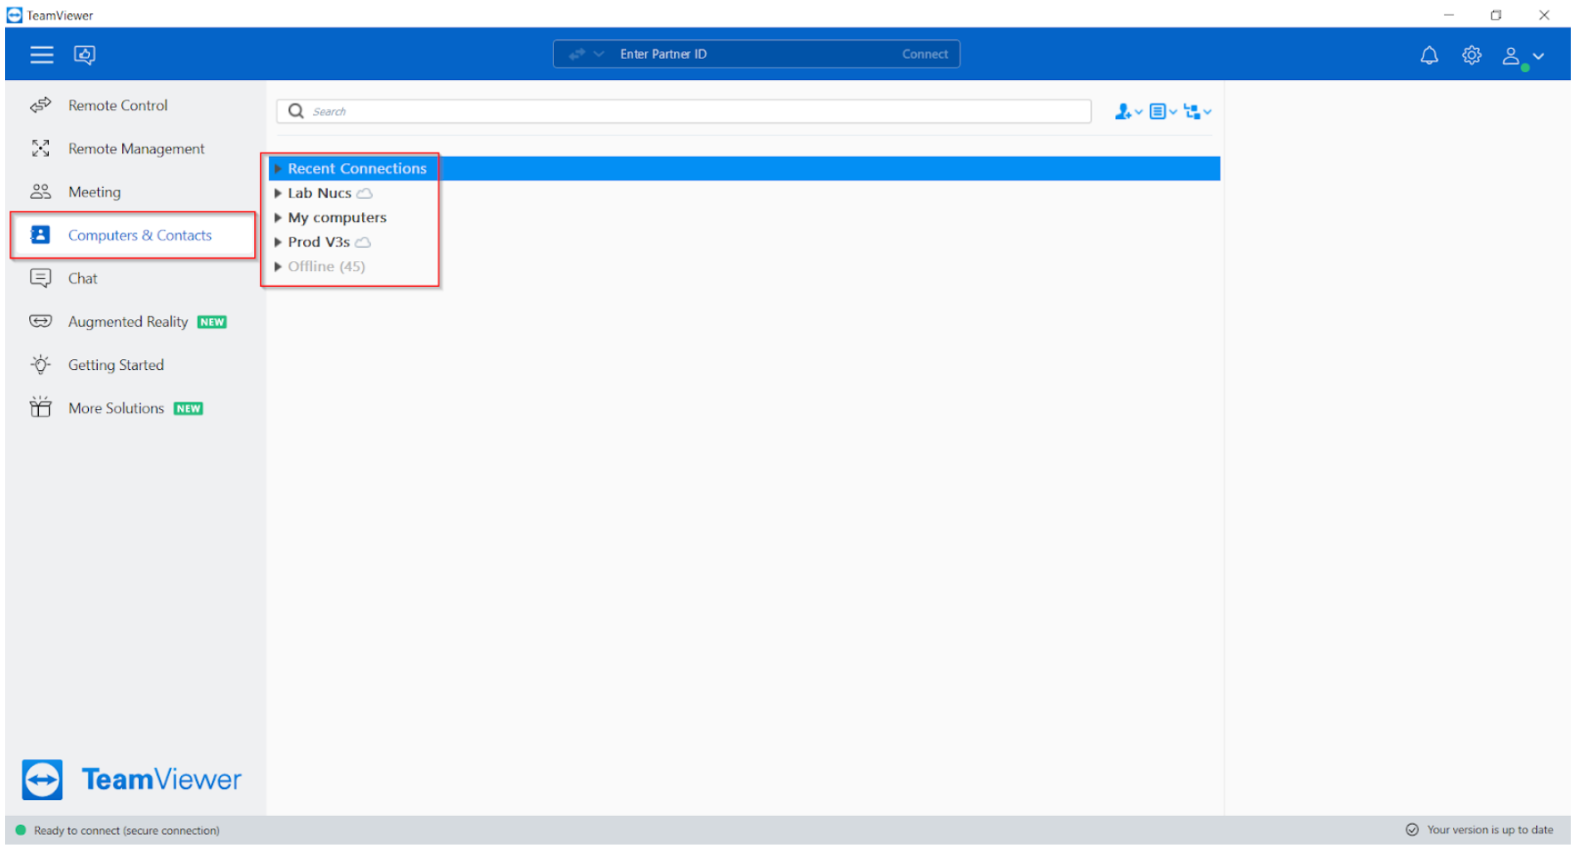Click the add contact icon
Image resolution: width=1577 pixels, height=848 pixels.
[1126, 112]
